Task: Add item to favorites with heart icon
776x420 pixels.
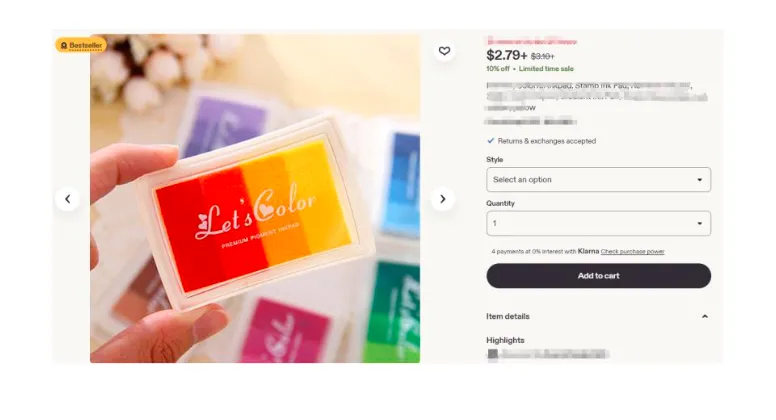Action: tap(444, 51)
